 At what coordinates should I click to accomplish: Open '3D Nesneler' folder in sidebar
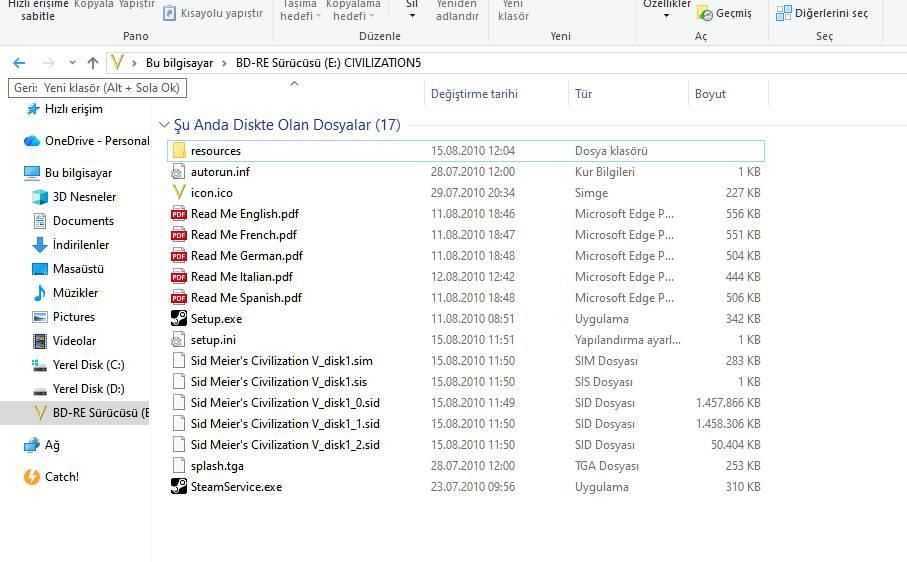click(73, 197)
